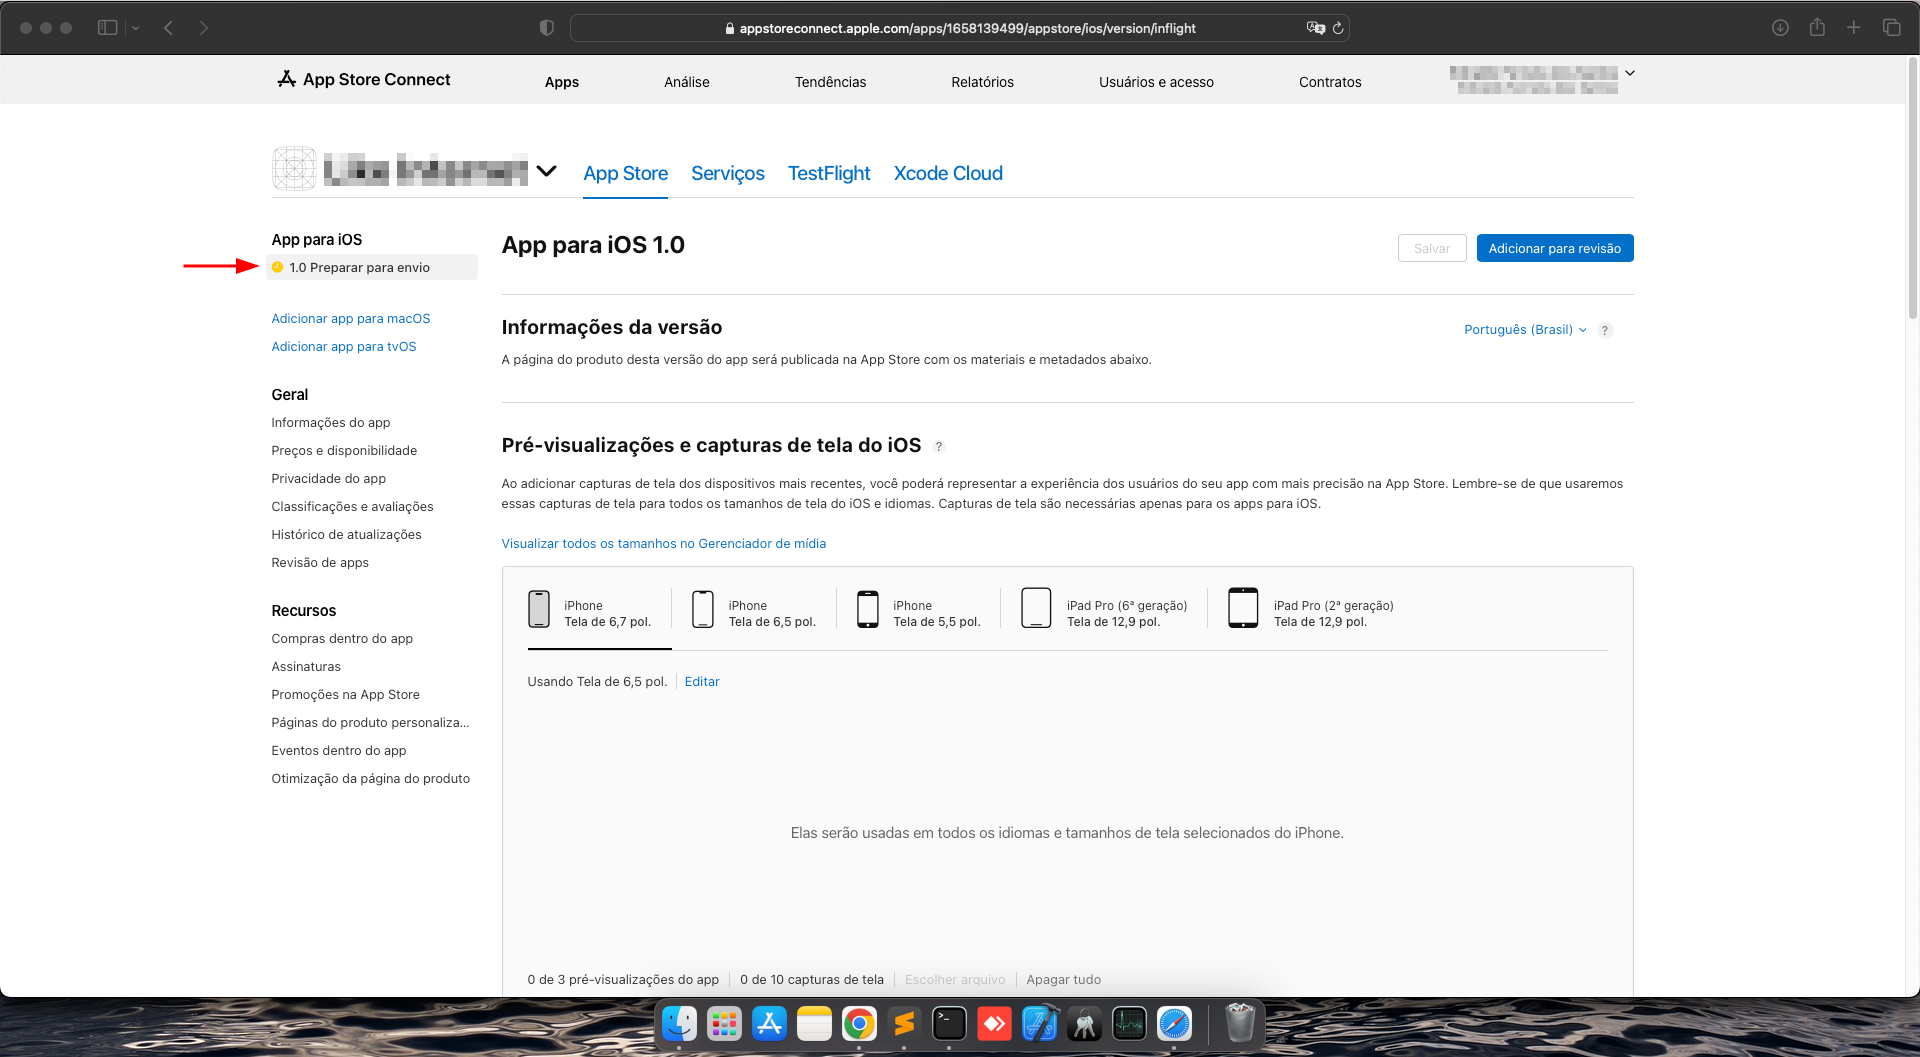
Task: Open the Relatórios menu
Action: pyautogui.click(x=983, y=82)
